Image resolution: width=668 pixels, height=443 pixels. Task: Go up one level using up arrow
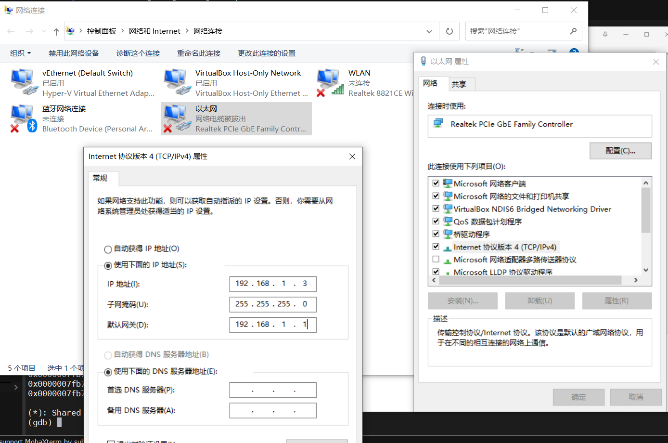[x=56, y=31]
